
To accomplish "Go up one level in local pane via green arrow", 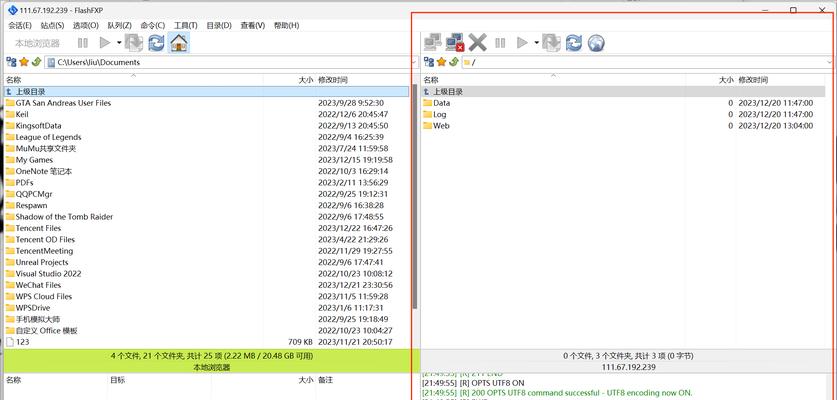I will pyautogui.click(x=36, y=62).
